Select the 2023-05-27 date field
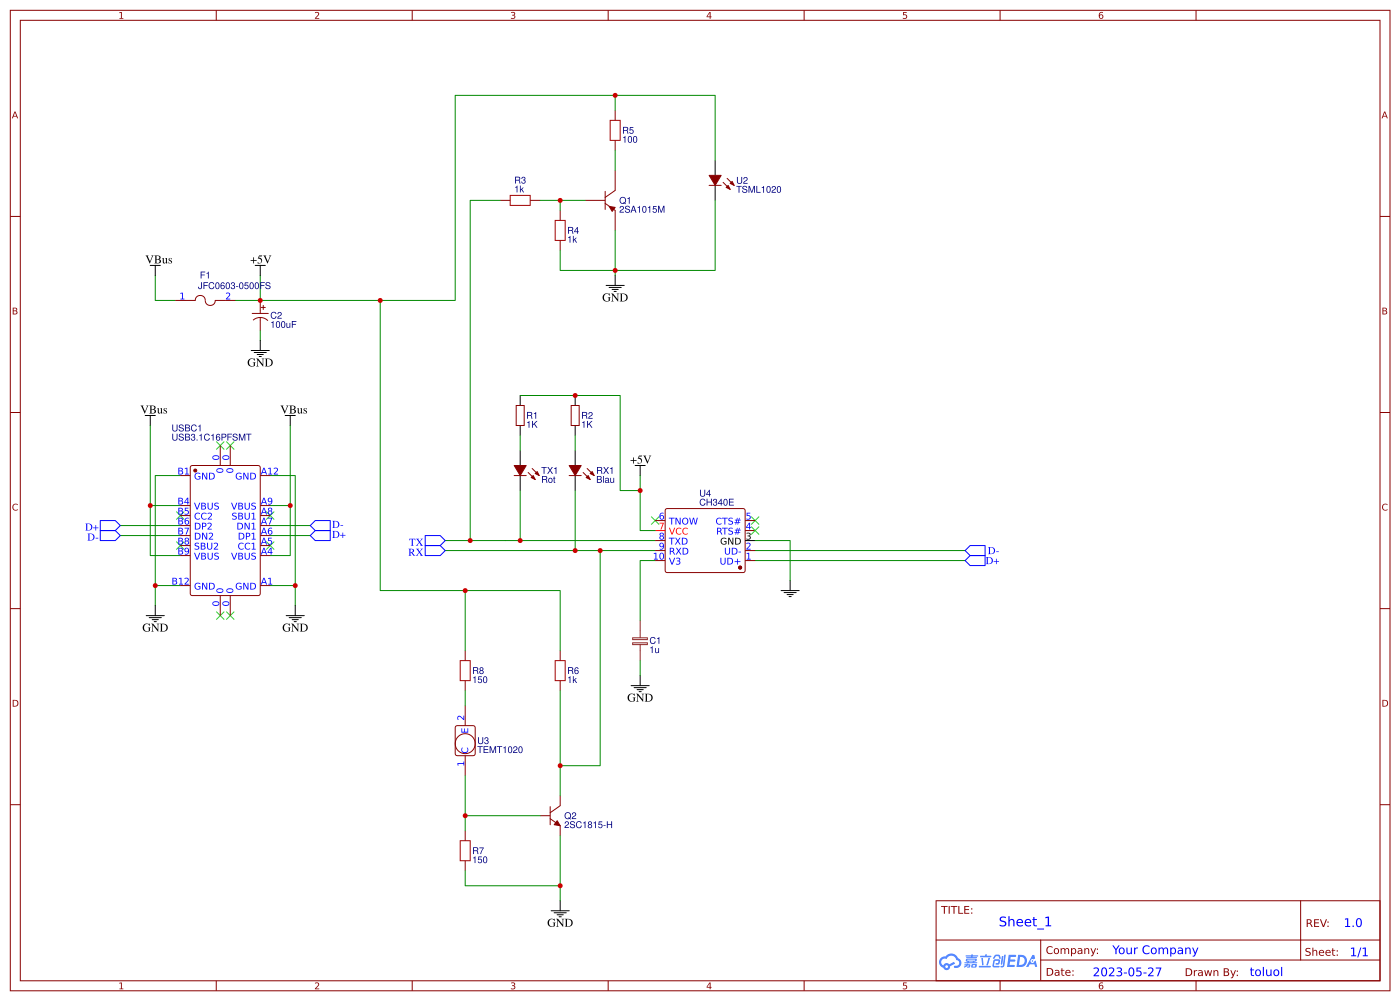The width and height of the screenshot is (1400, 1001). [x=1128, y=971]
